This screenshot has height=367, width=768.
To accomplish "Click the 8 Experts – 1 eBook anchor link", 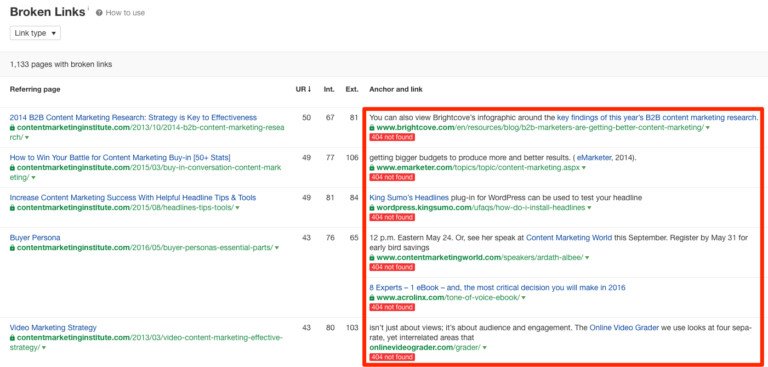I will pos(497,288).
